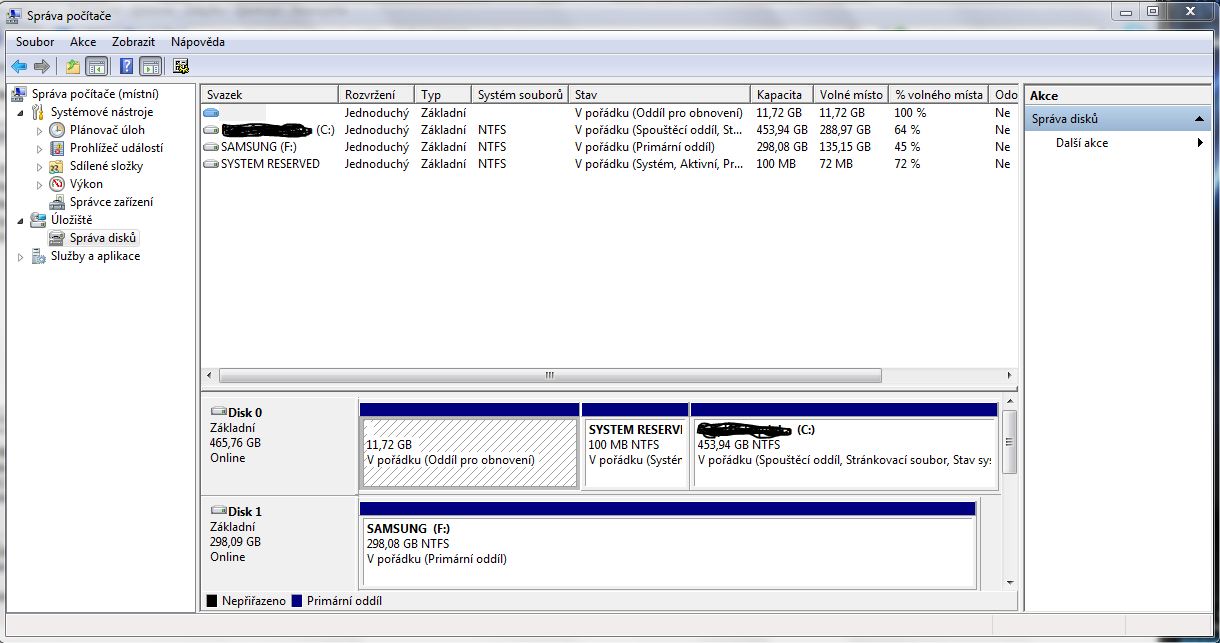Viewport: 1220px width, 643px height.
Task: Collapse the Správa disků actions section arrow
Action: click(1200, 119)
